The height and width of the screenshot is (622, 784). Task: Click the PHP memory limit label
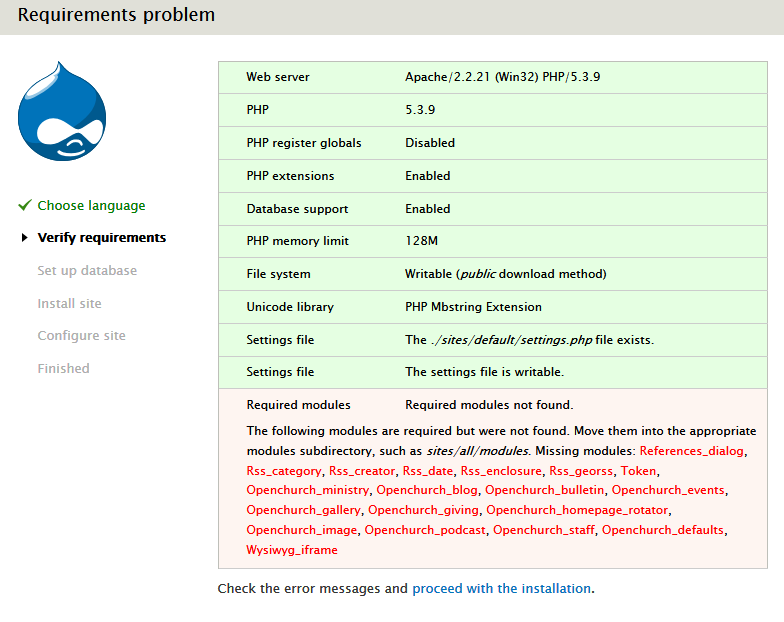coord(298,241)
